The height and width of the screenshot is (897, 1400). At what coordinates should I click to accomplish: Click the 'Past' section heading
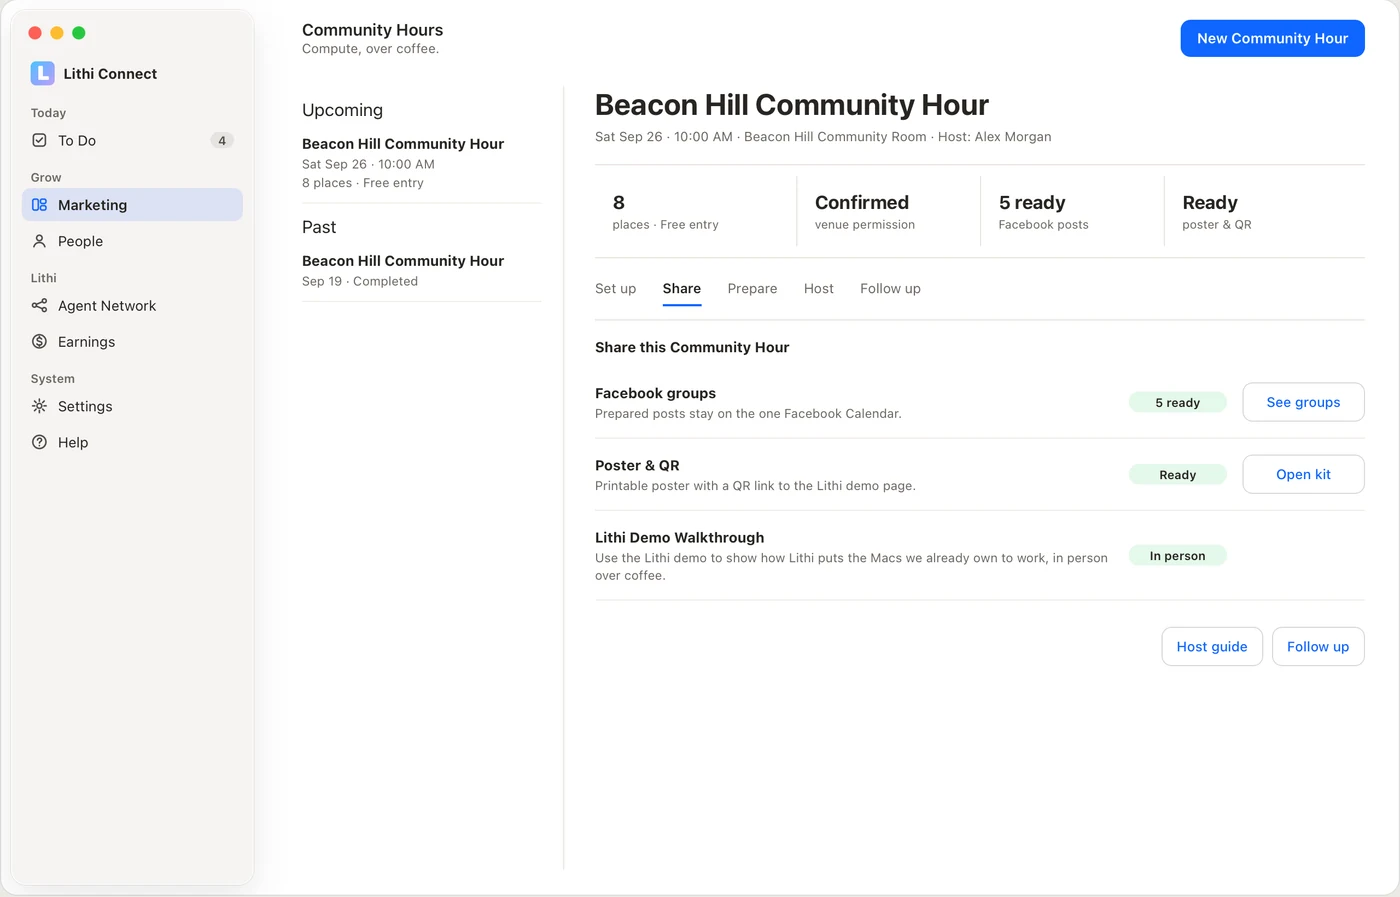click(x=319, y=227)
